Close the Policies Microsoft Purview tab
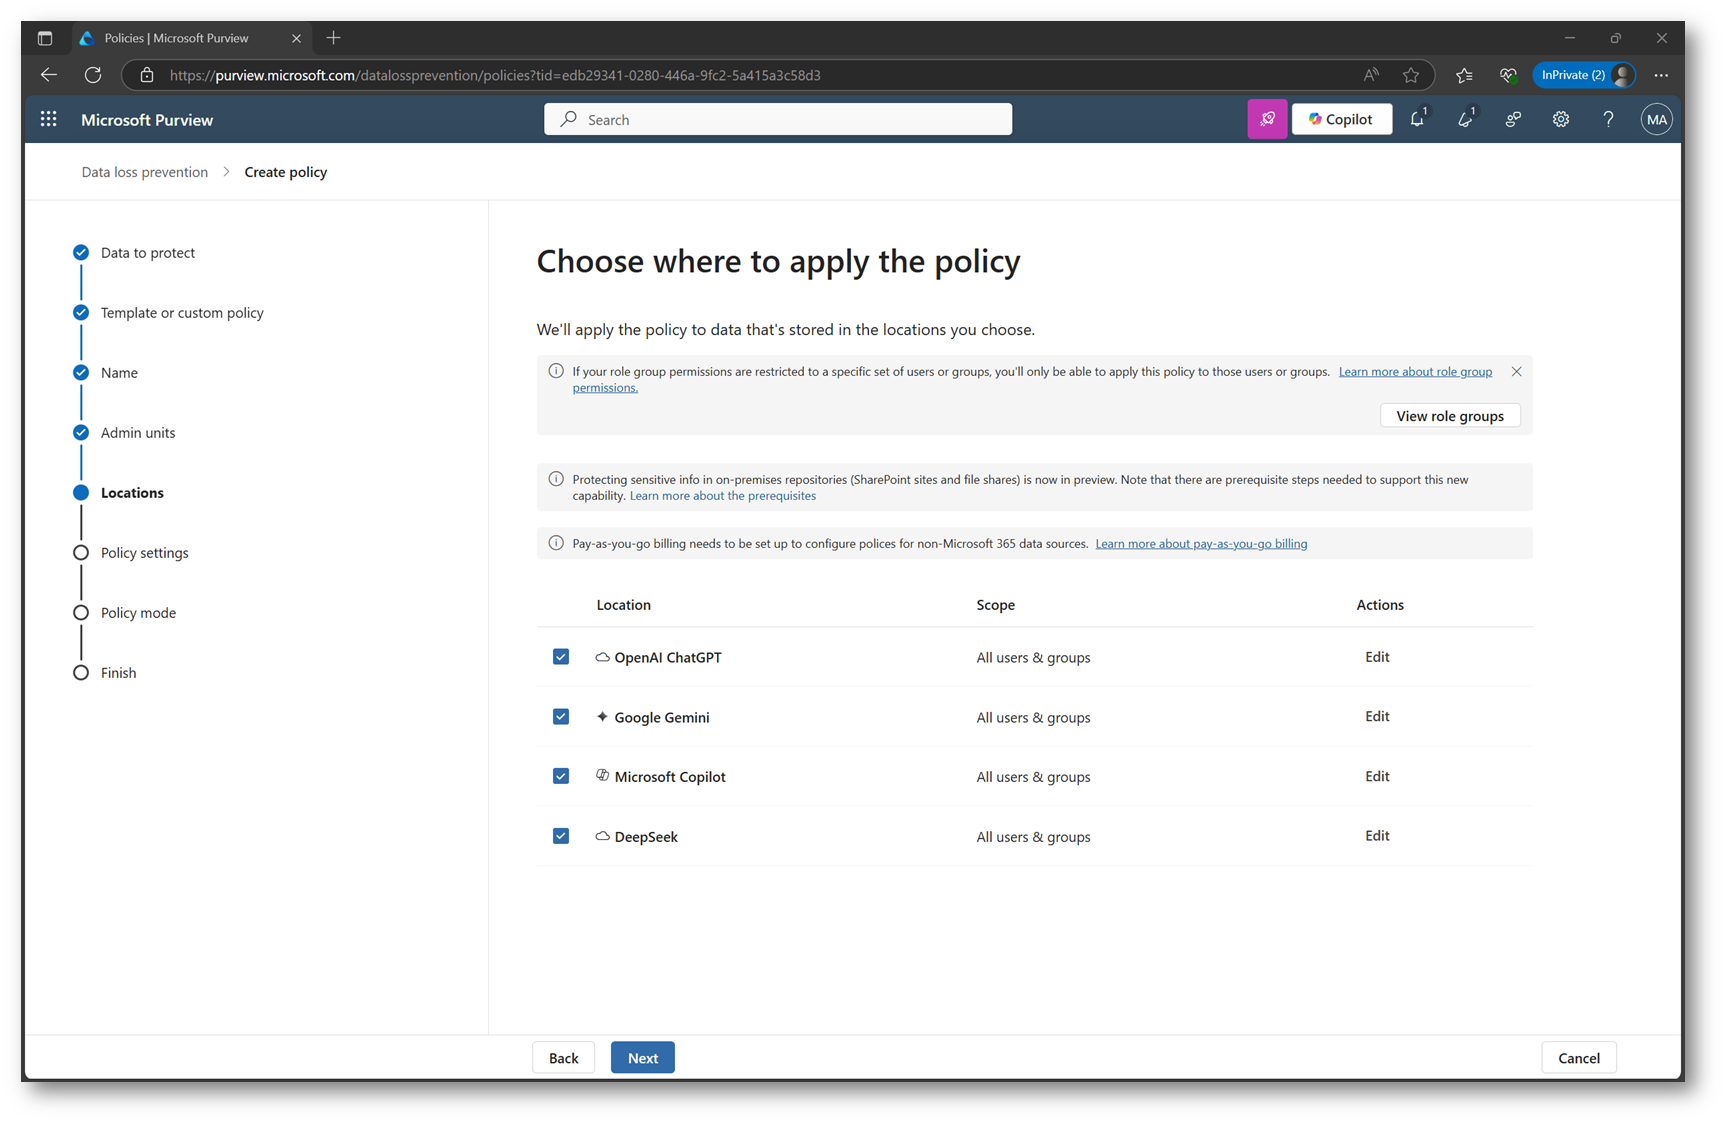This screenshot has width=1727, height=1124. 296,38
